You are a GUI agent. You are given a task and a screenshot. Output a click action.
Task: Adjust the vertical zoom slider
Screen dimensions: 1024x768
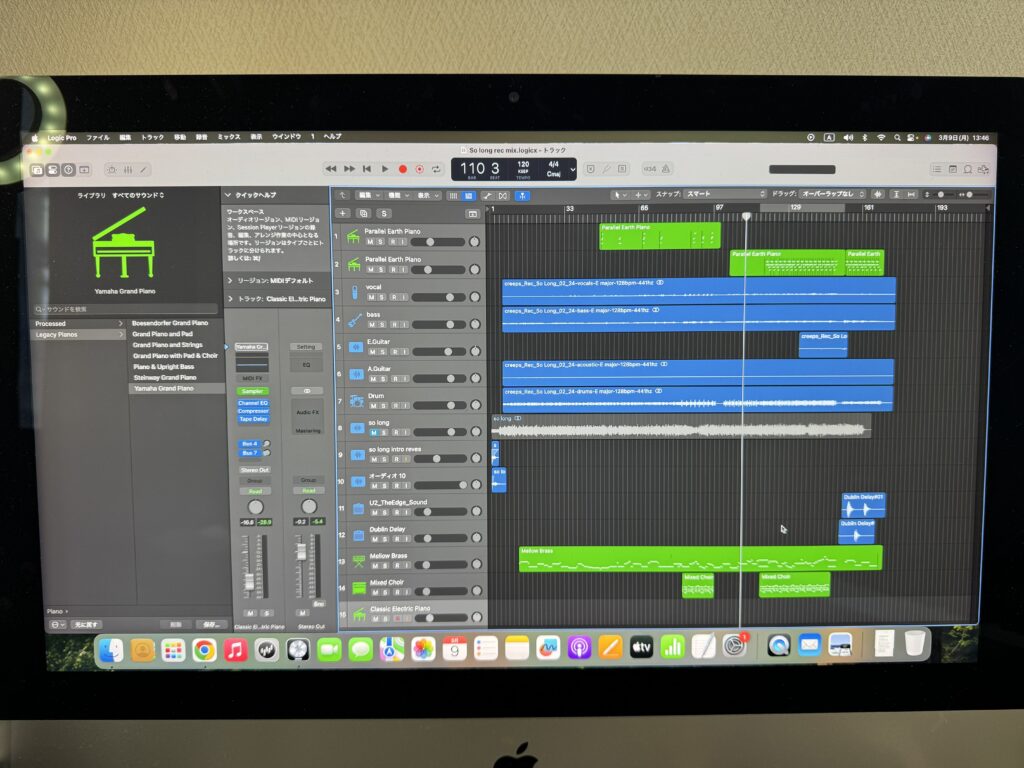click(x=940, y=194)
